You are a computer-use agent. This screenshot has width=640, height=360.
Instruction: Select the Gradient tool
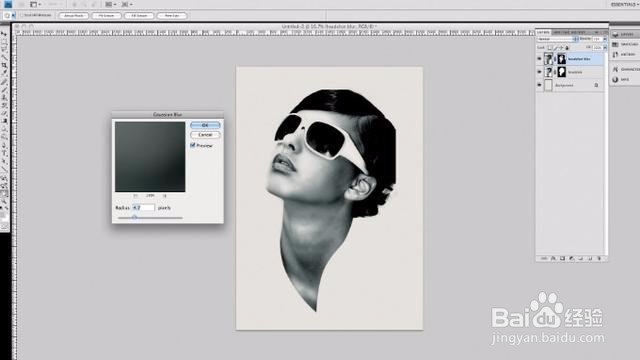click(4, 121)
